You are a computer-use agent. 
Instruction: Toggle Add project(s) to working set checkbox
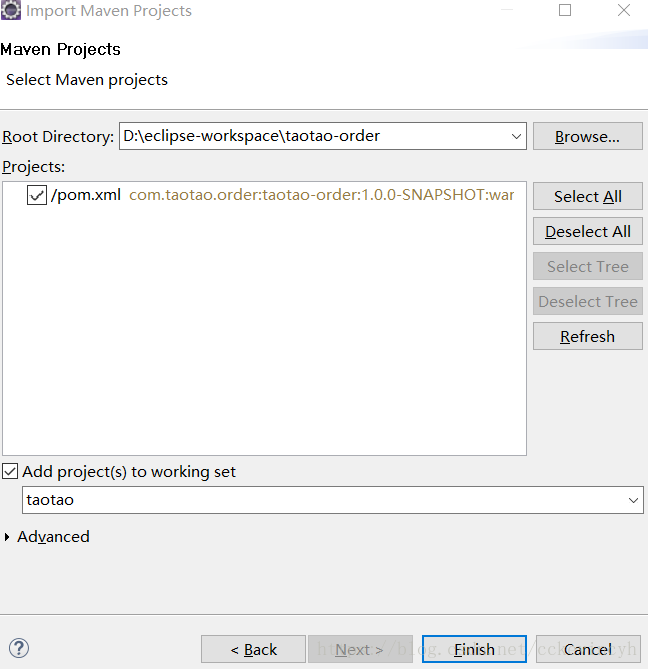point(10,471)
